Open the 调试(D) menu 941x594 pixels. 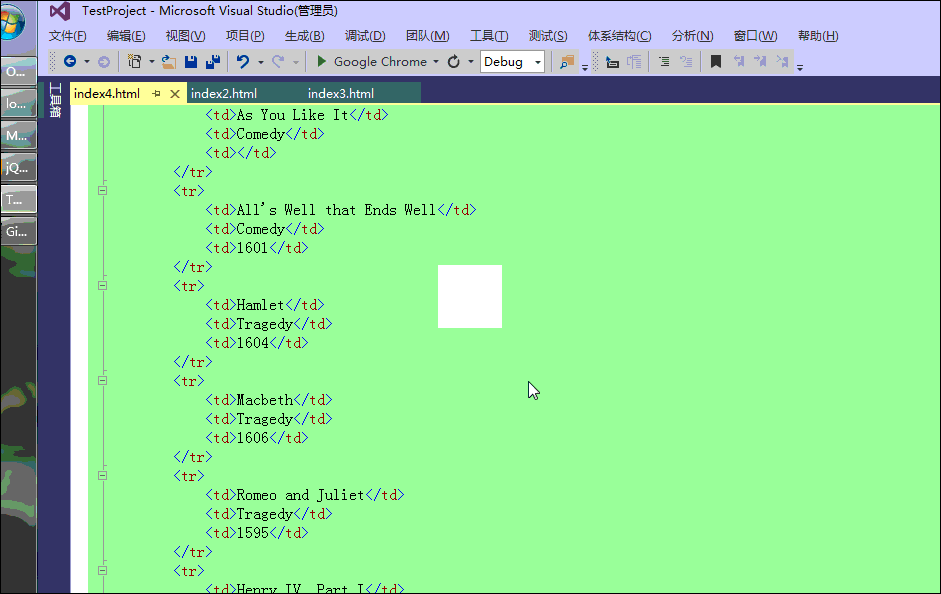coord(365,36)
